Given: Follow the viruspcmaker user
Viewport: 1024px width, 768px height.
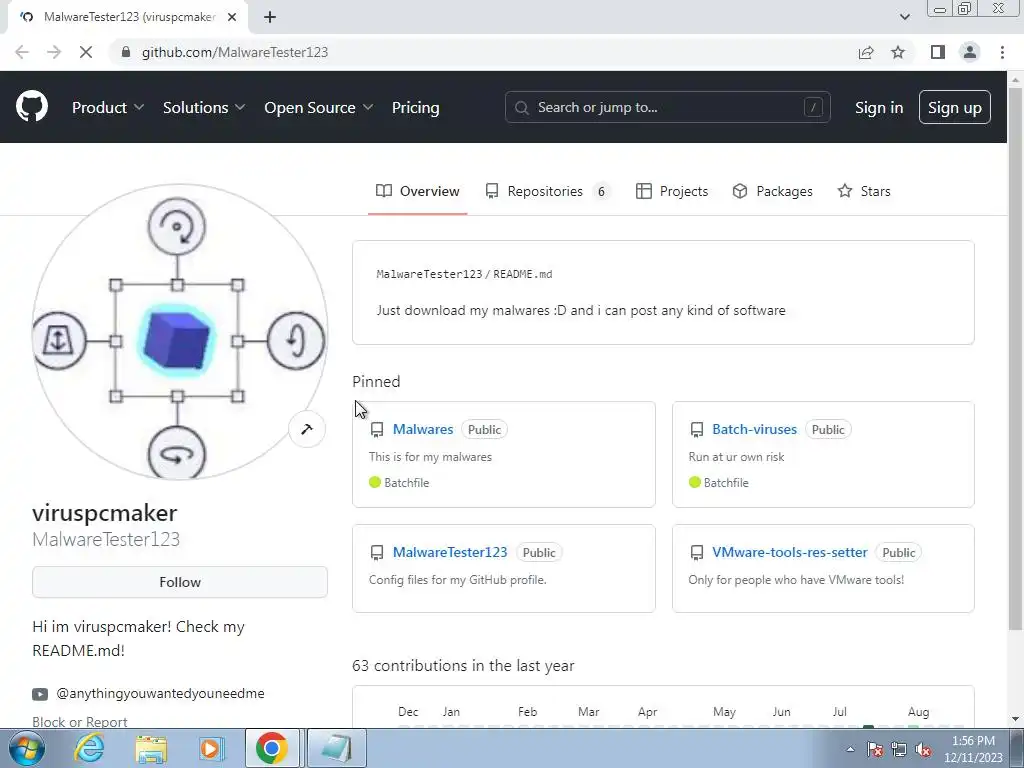Looking at the screenshot, I should pyautogui.click(x=180, y=582).
